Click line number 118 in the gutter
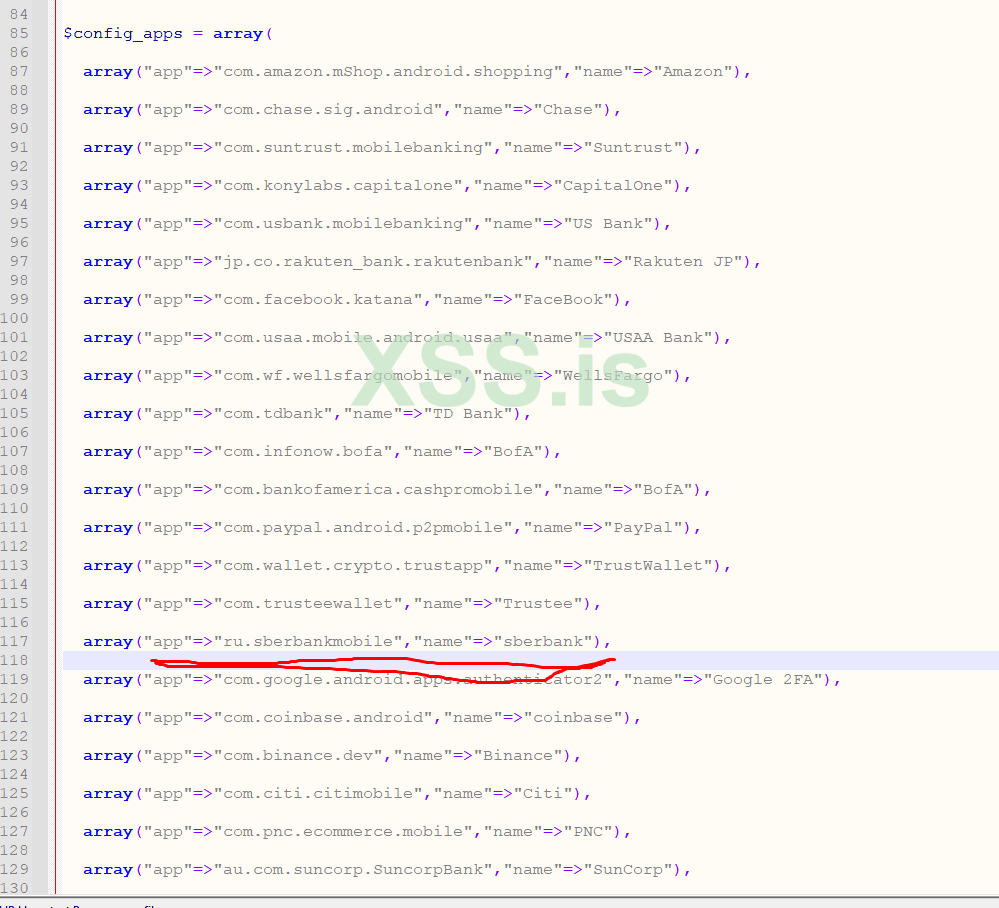Viewport: 999px width, 908px height. click(15, 660)
